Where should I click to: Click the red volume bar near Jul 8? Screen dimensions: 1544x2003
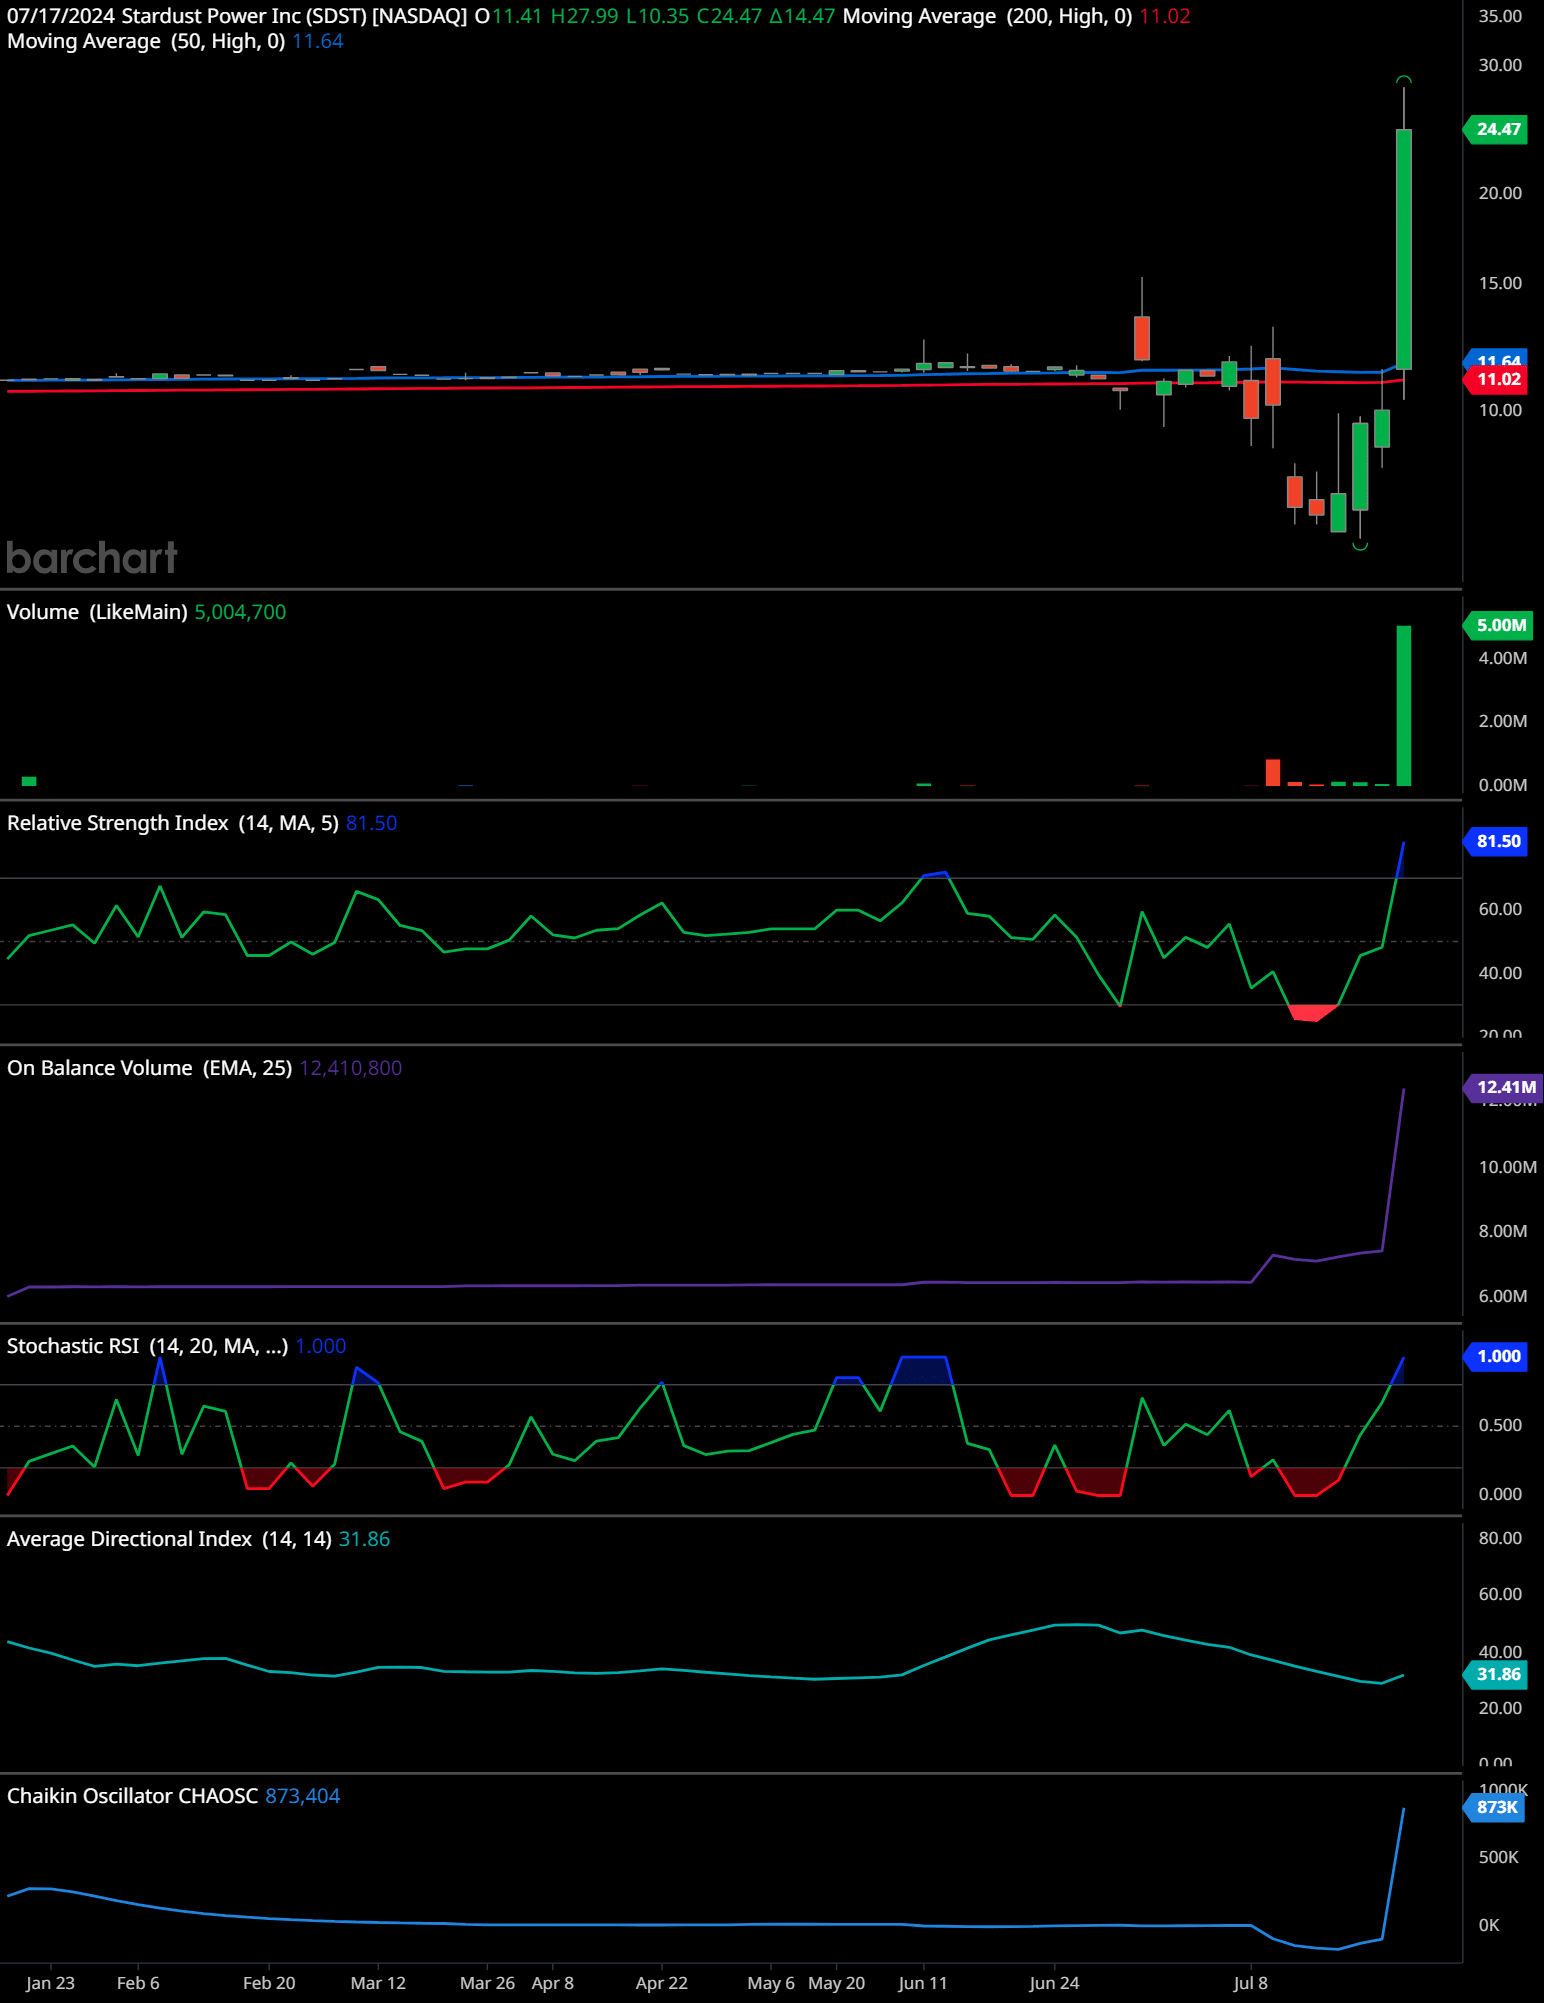point(1273,773)
